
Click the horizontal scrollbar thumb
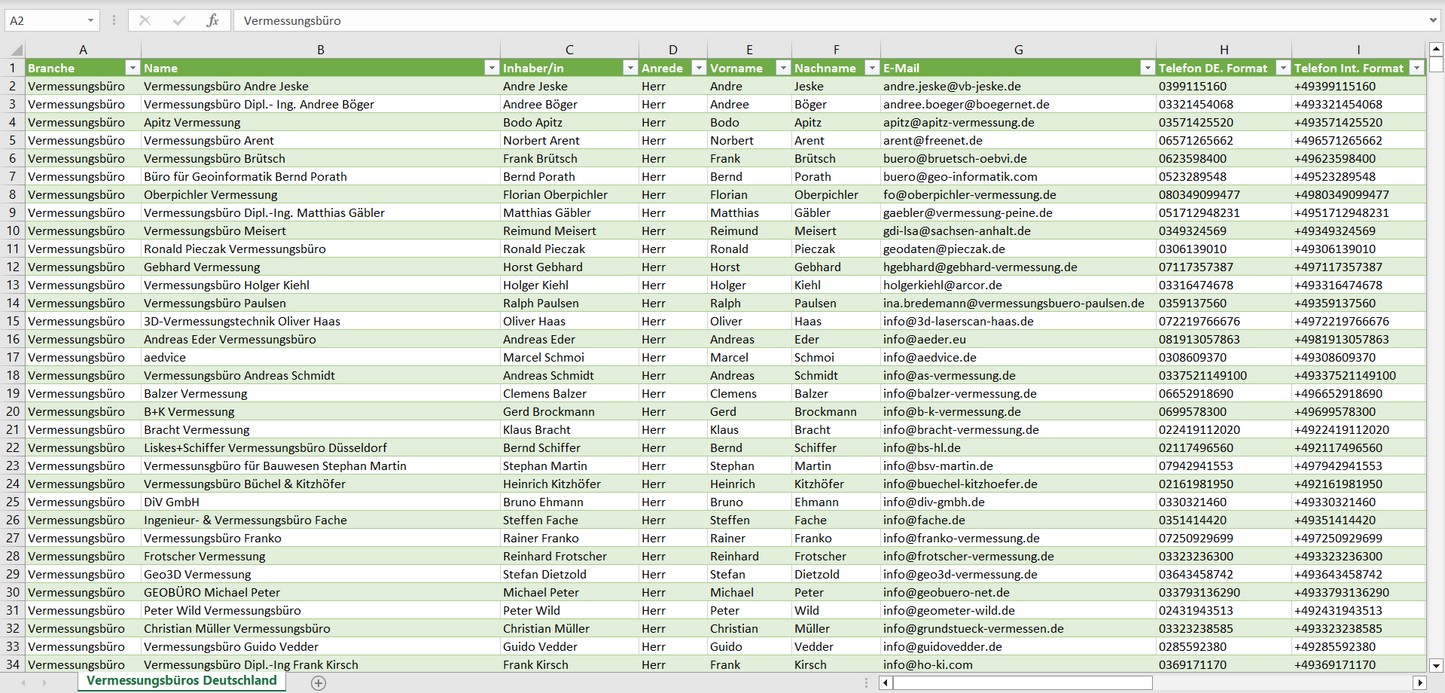click(1021, 683)
